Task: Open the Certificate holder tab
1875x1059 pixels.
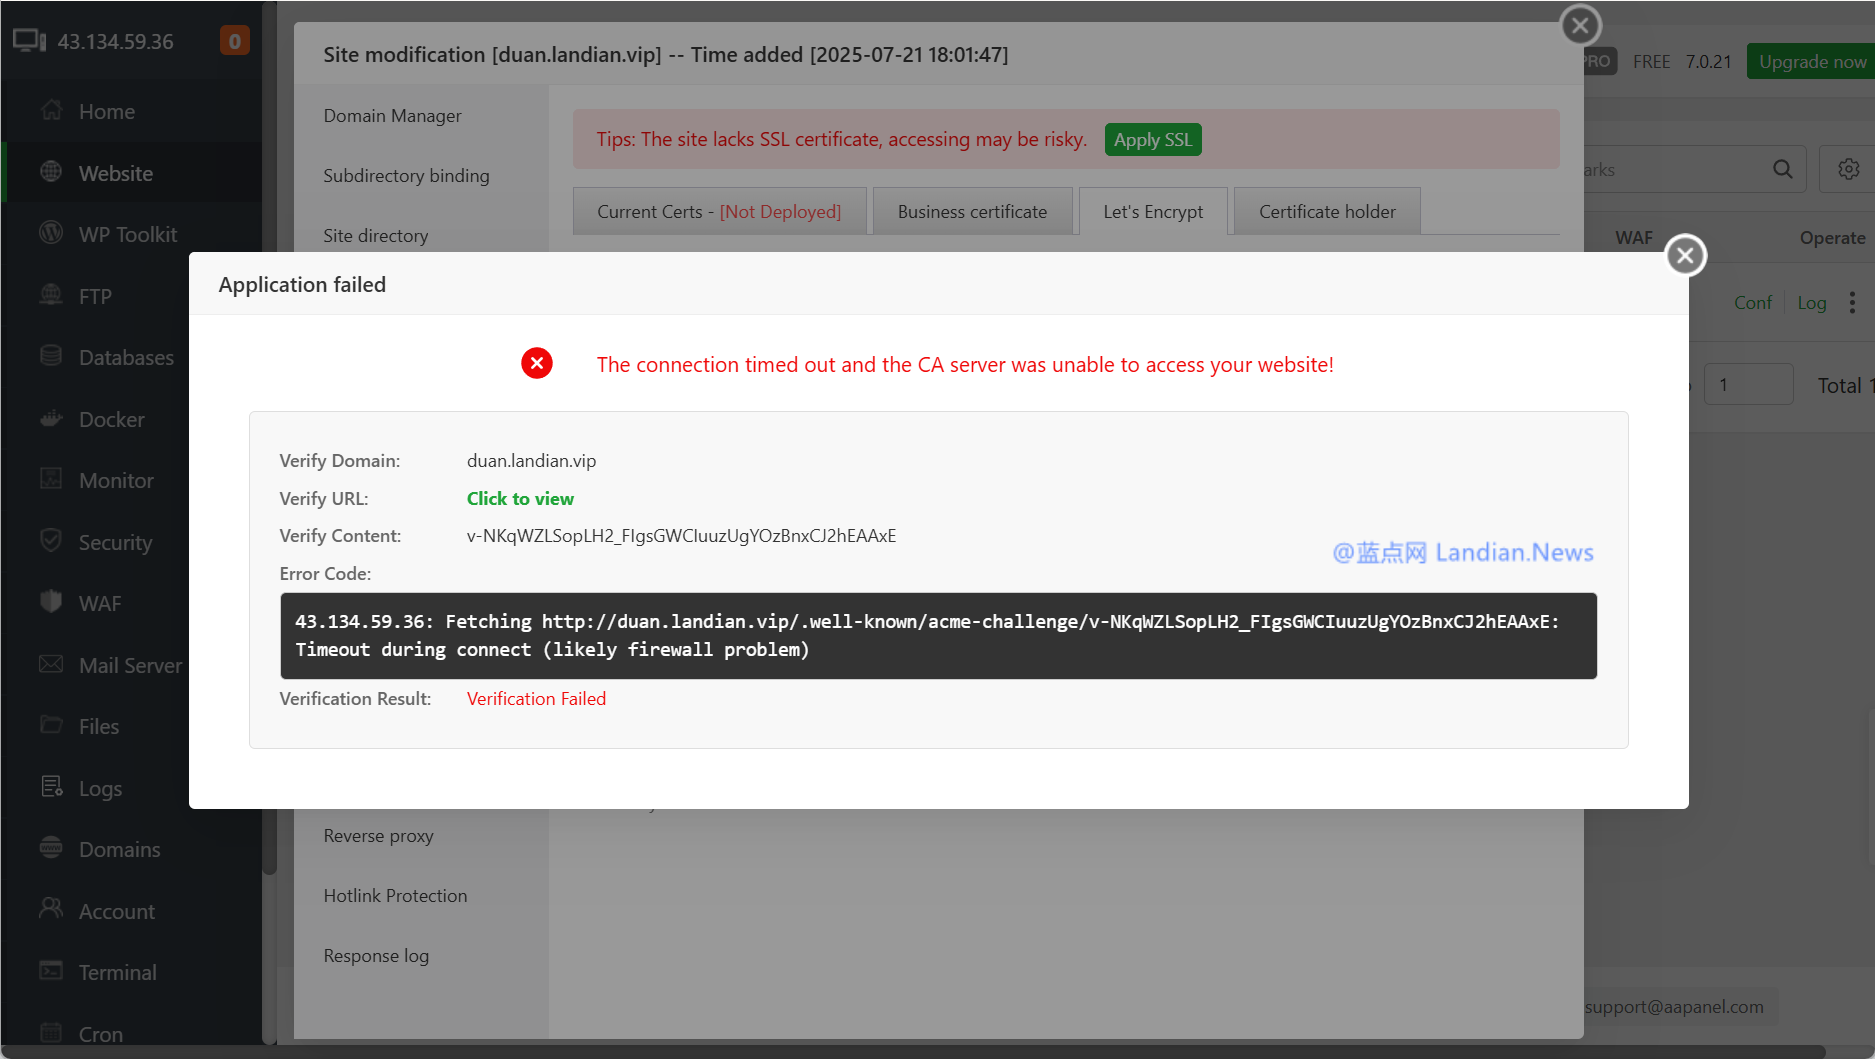Action: (1327, 212)
